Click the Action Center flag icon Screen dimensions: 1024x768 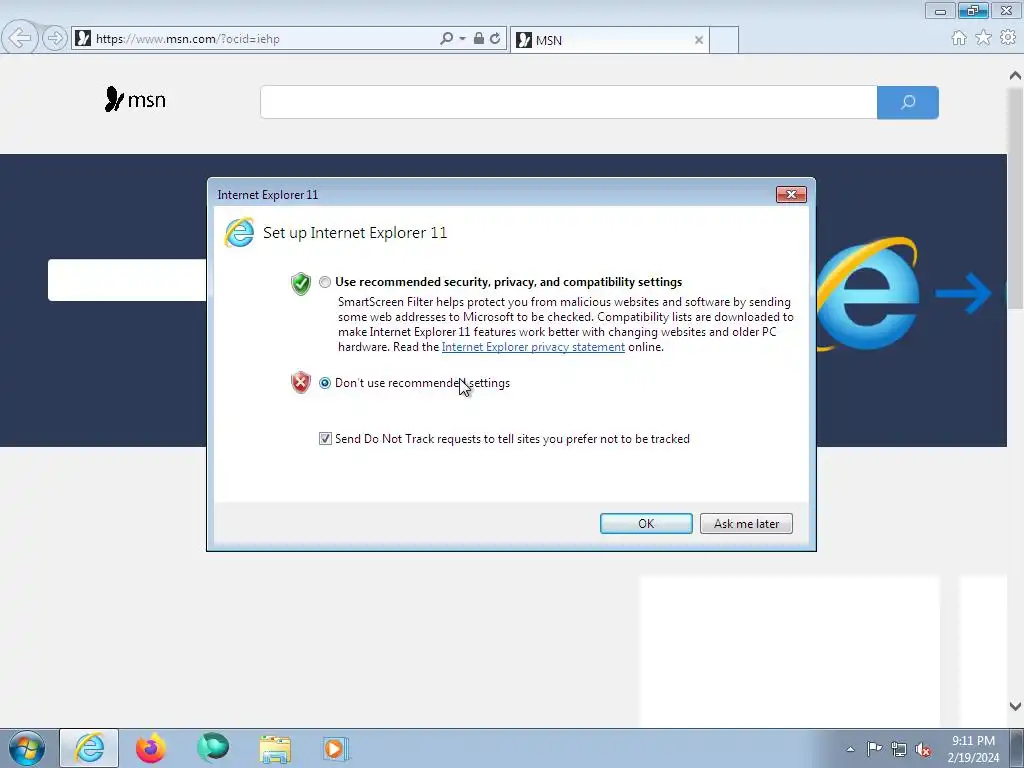(874, 749)
